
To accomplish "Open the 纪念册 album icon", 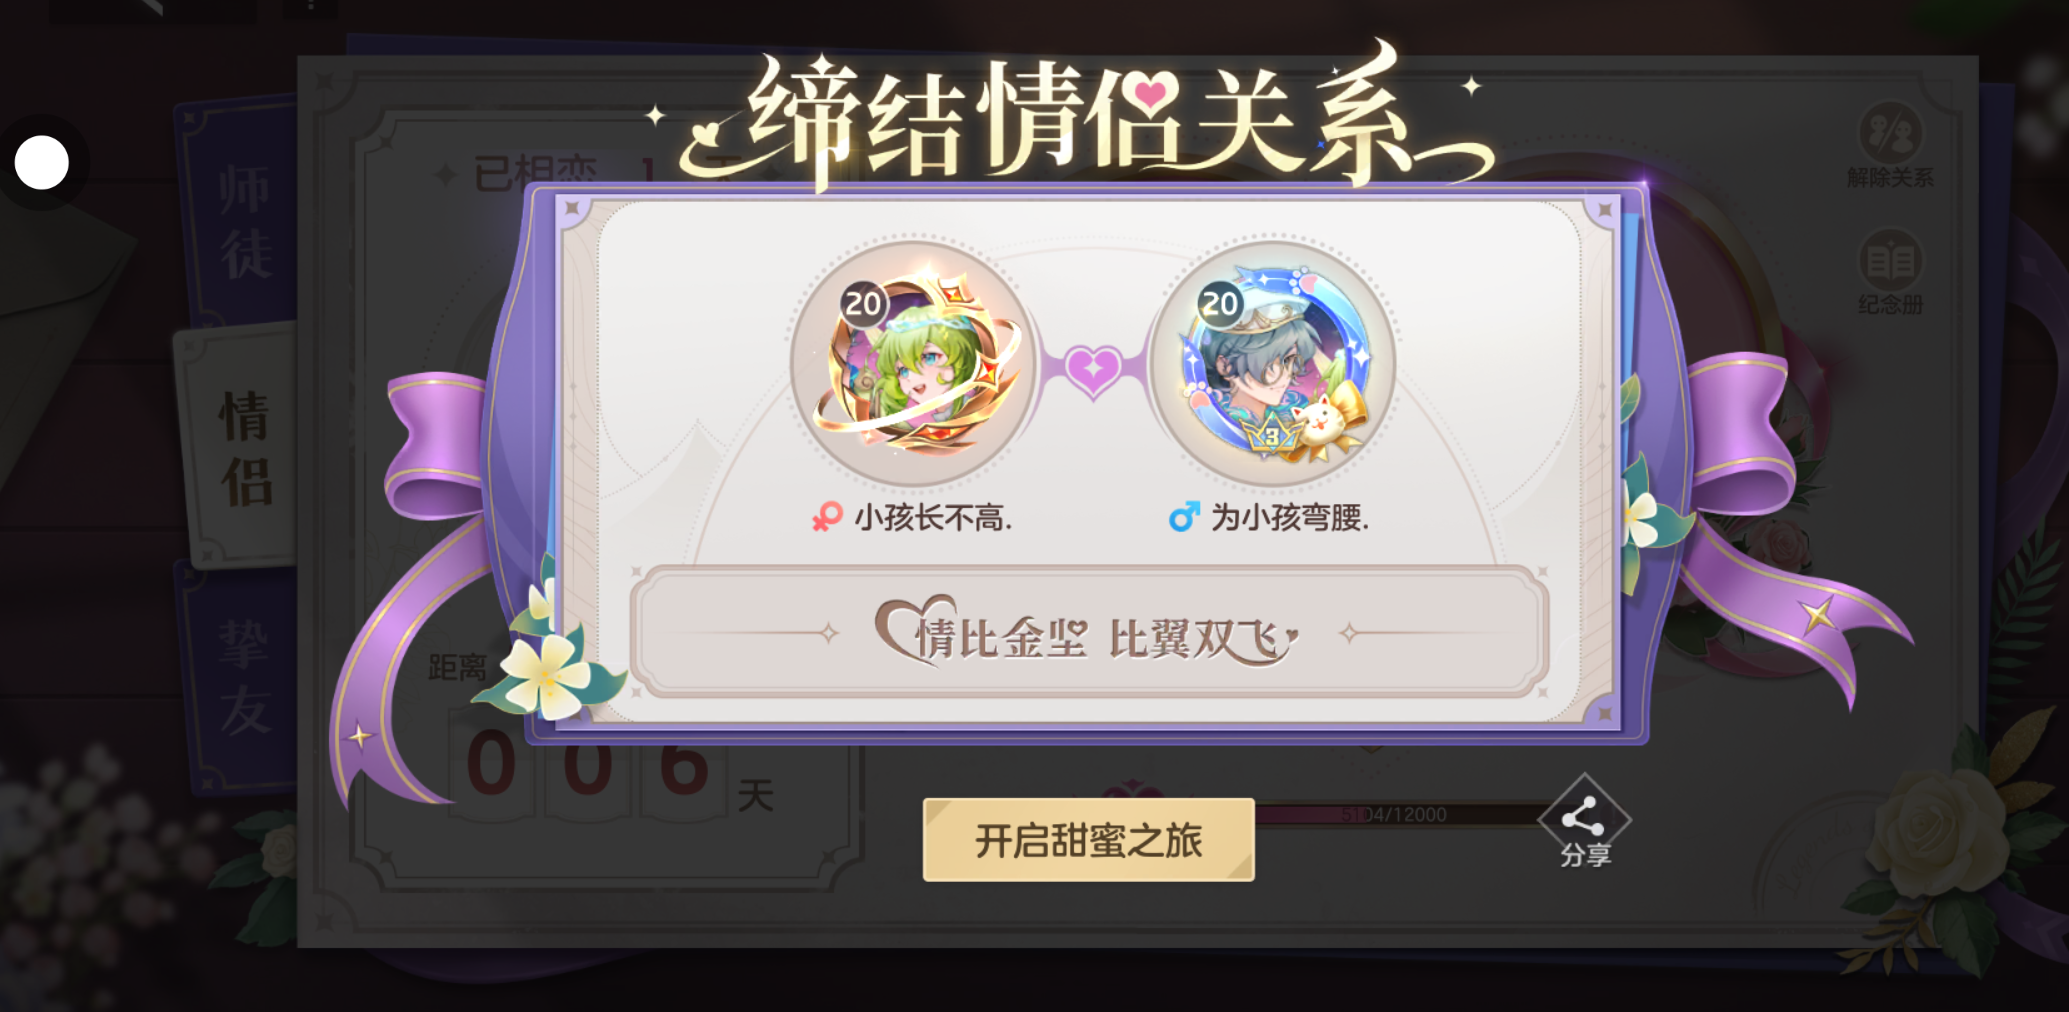I will [x=1890, y=272].
